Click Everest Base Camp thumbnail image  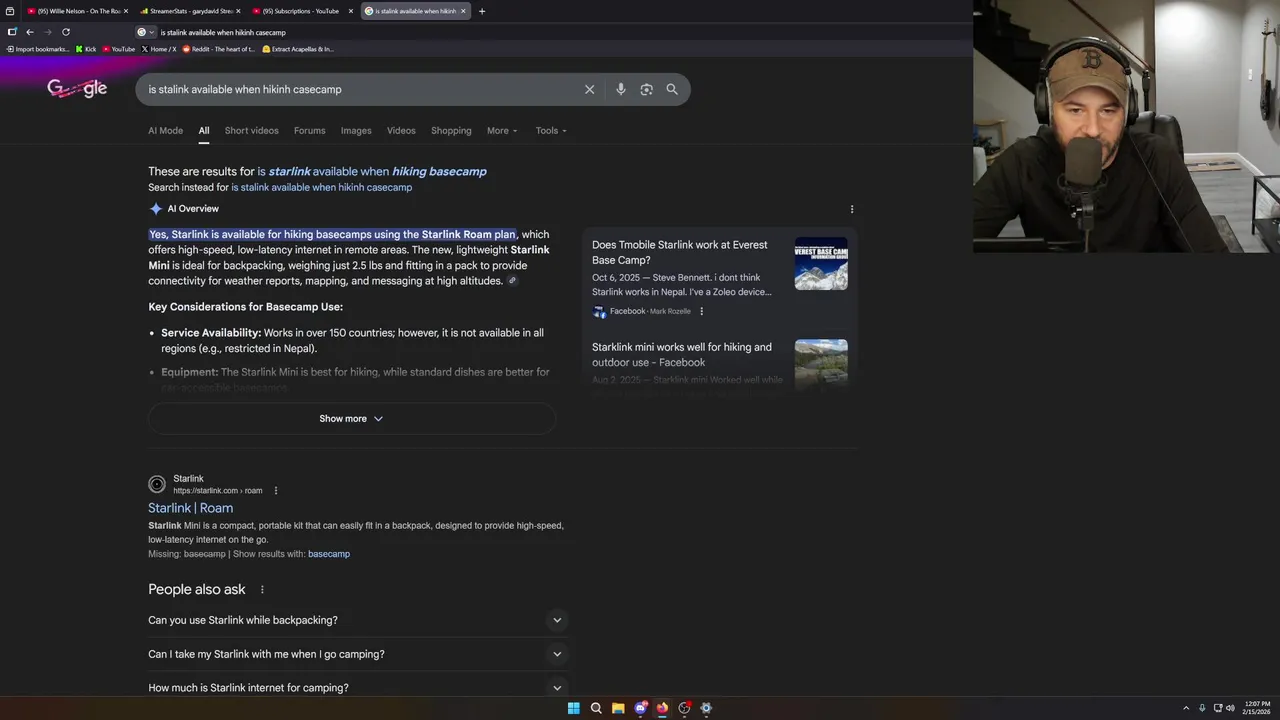pos(821,264)
